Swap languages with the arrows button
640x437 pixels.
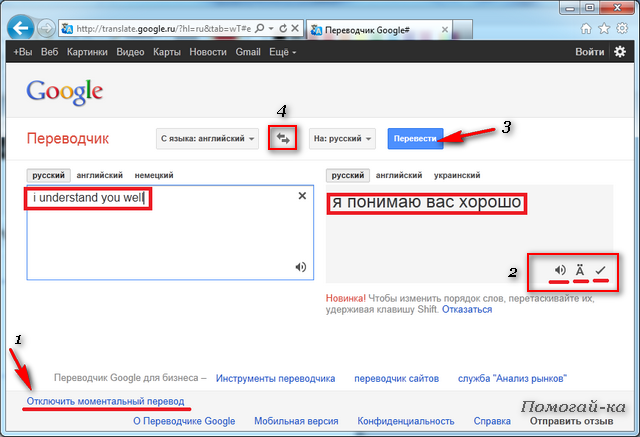point(282,138)
